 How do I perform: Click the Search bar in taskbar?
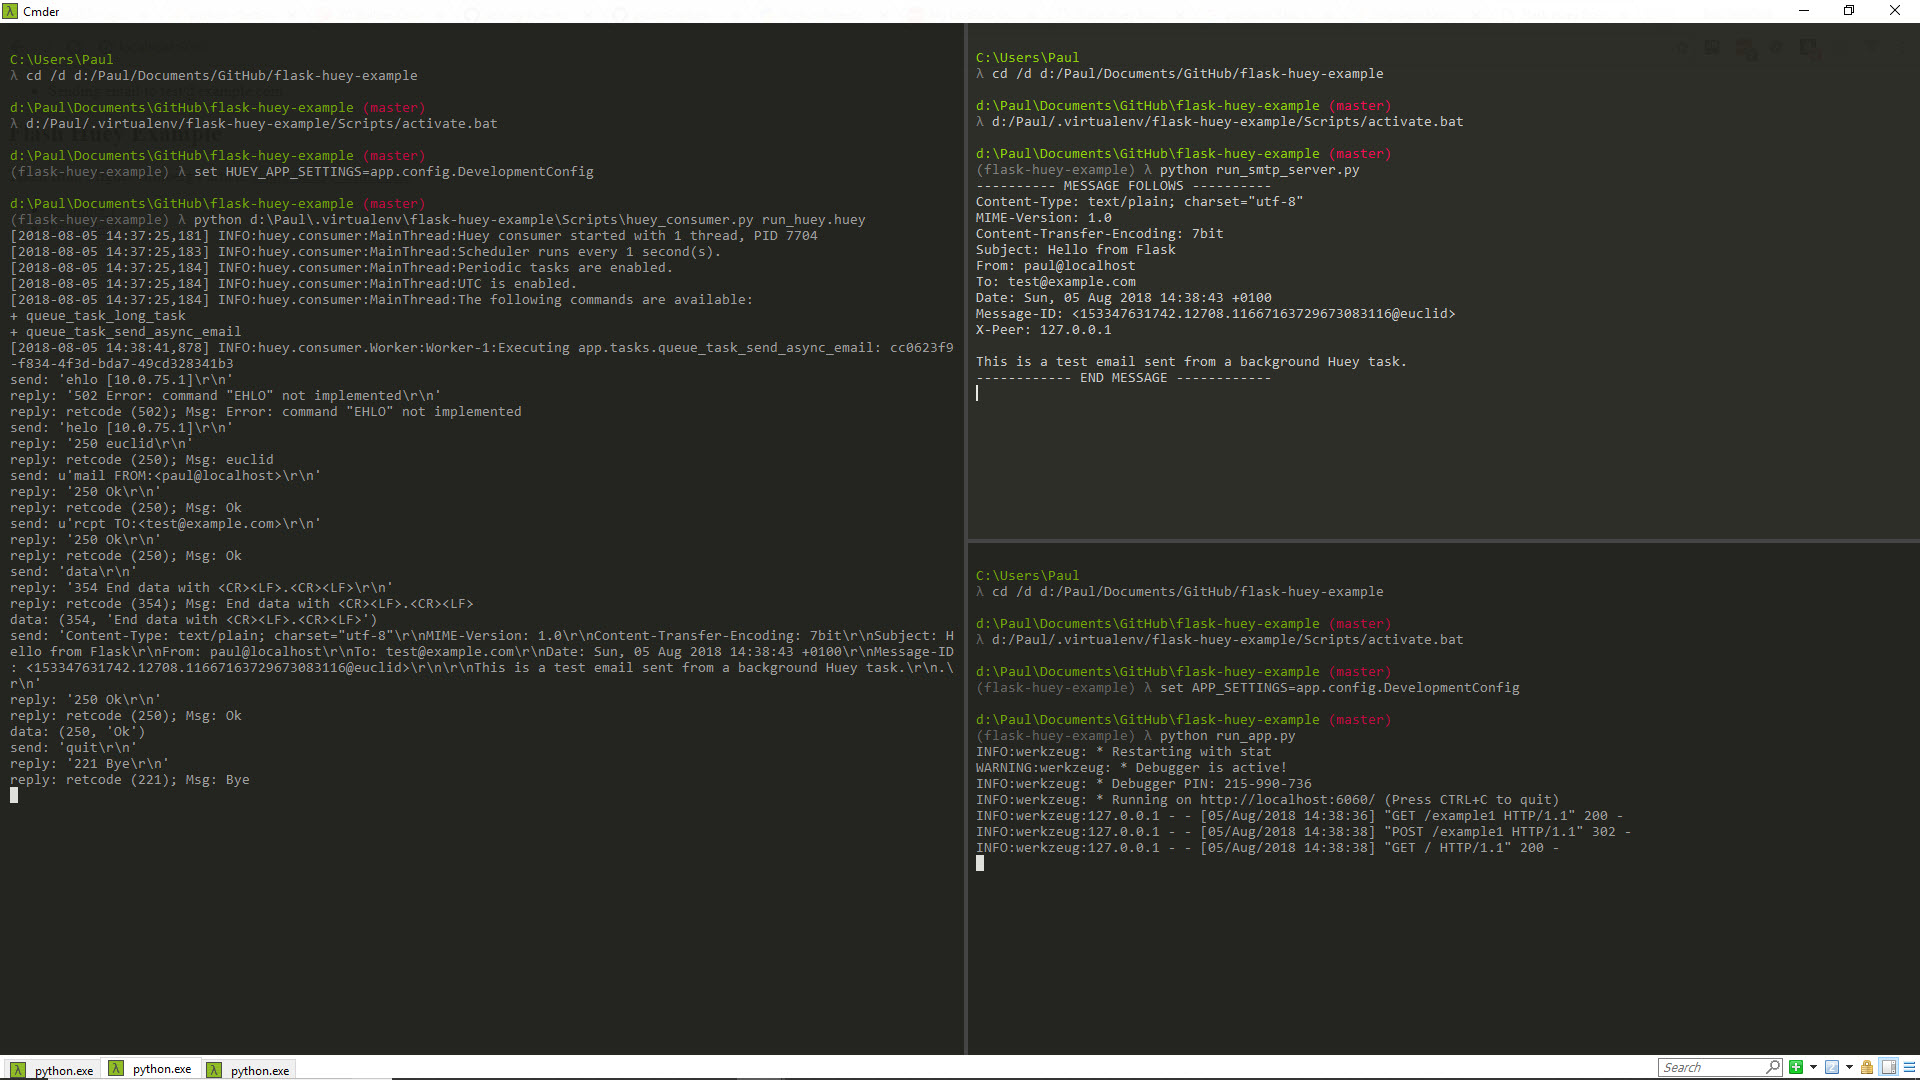point(1713,1067)
